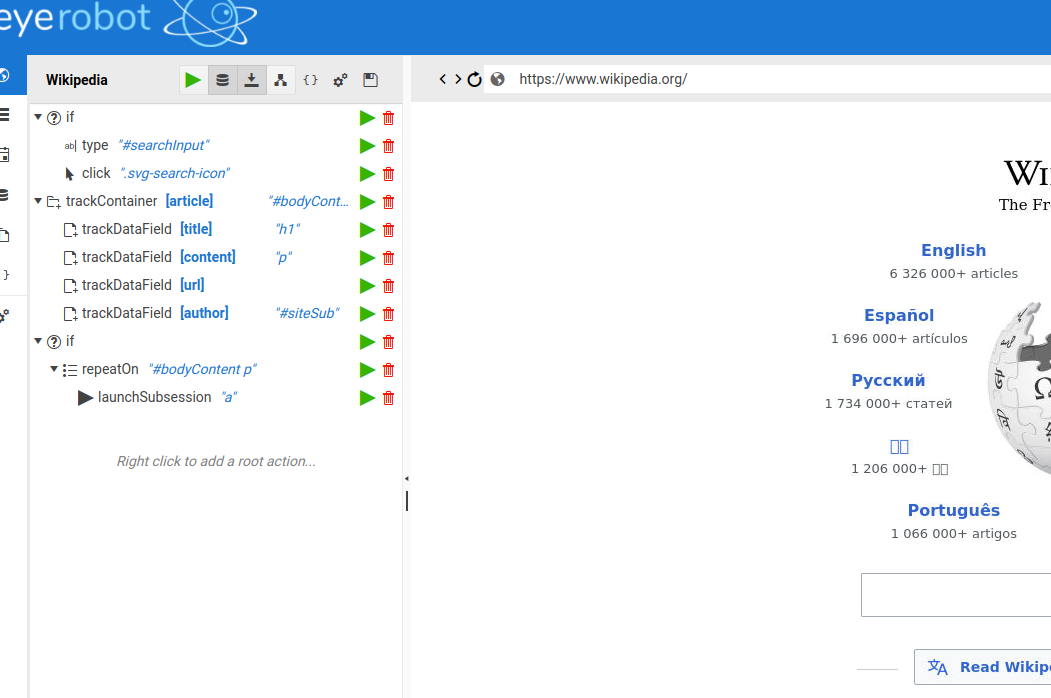The width and height of the screenshot is (1051, 698).
Task: Select the trackDataField [url] row
Action: tap(215, 286)
